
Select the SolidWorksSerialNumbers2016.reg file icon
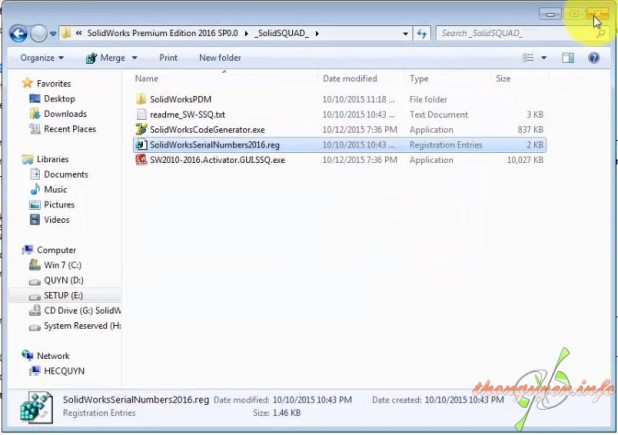[x=141, y=145]
